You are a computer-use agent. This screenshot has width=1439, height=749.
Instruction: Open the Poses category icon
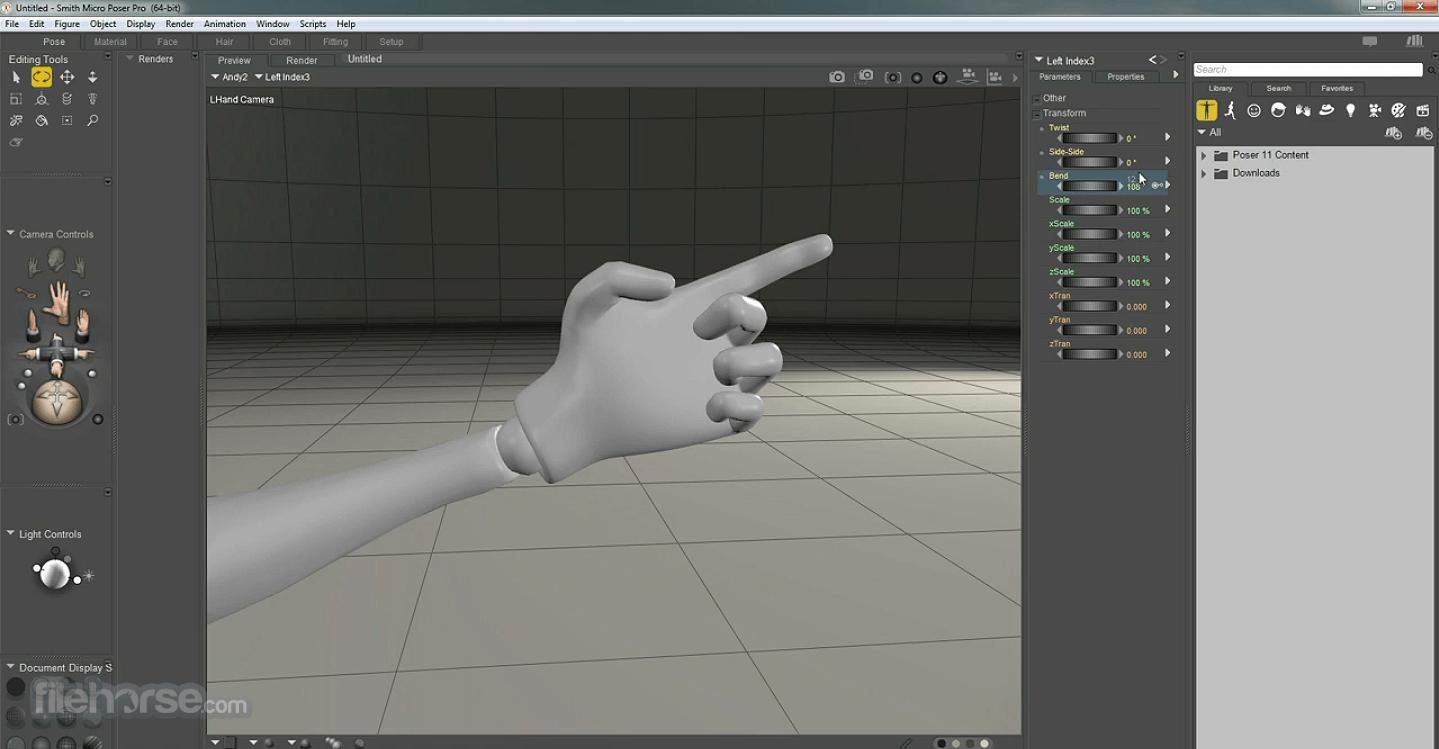(1230, 111)
